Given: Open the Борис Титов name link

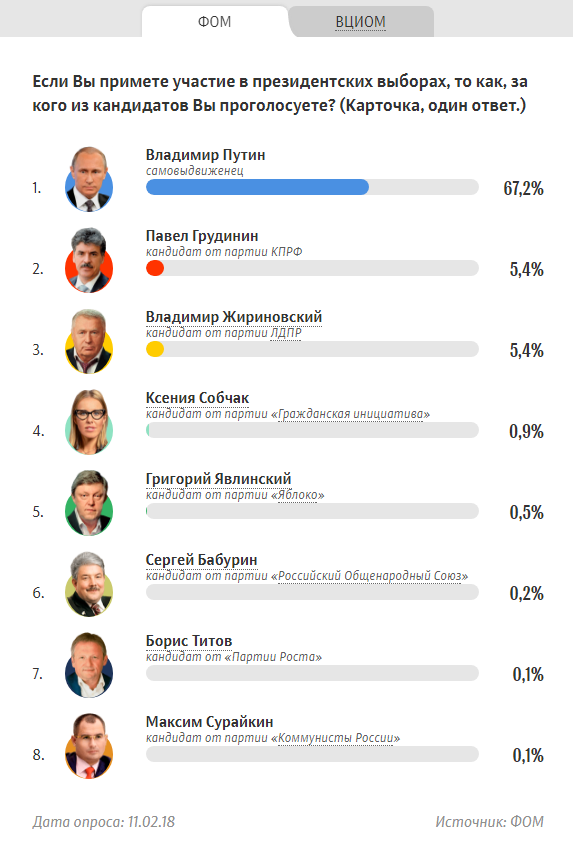Looking at the screenshot, I should 189,641.
